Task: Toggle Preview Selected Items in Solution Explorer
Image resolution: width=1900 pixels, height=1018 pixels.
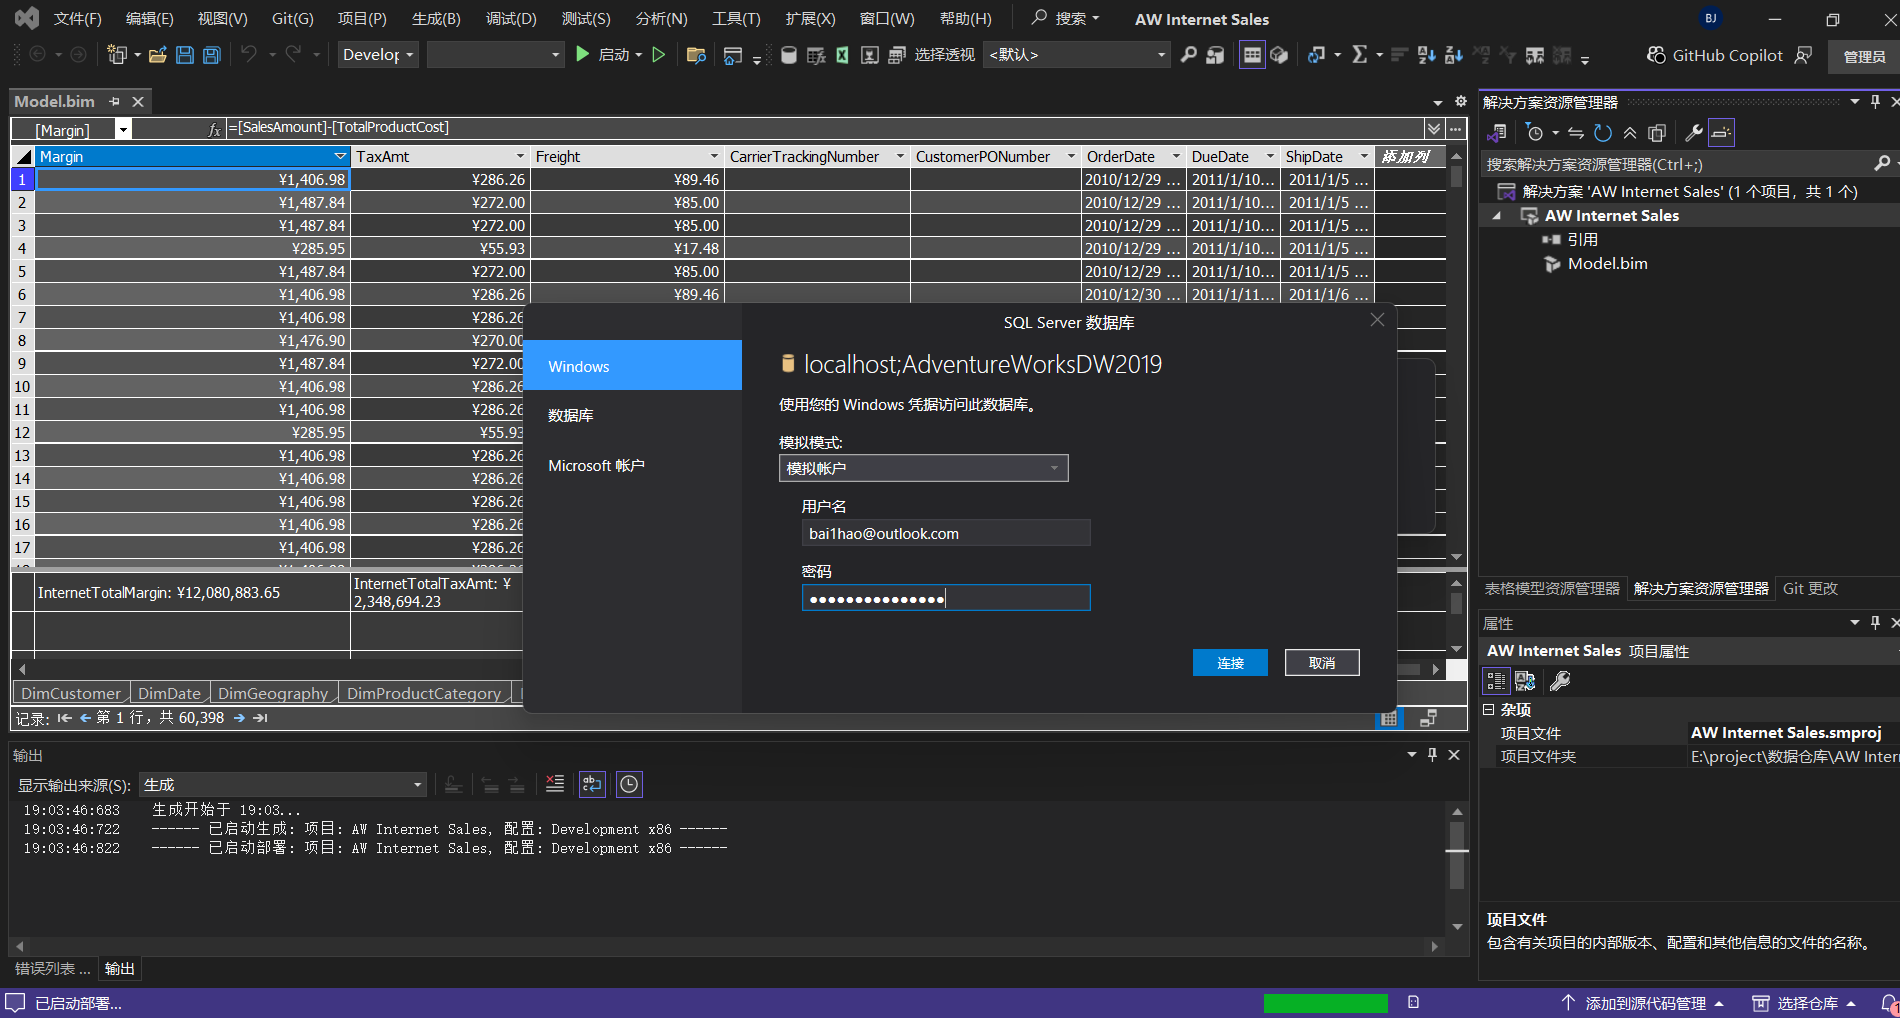Action: tap(1721, 132)
